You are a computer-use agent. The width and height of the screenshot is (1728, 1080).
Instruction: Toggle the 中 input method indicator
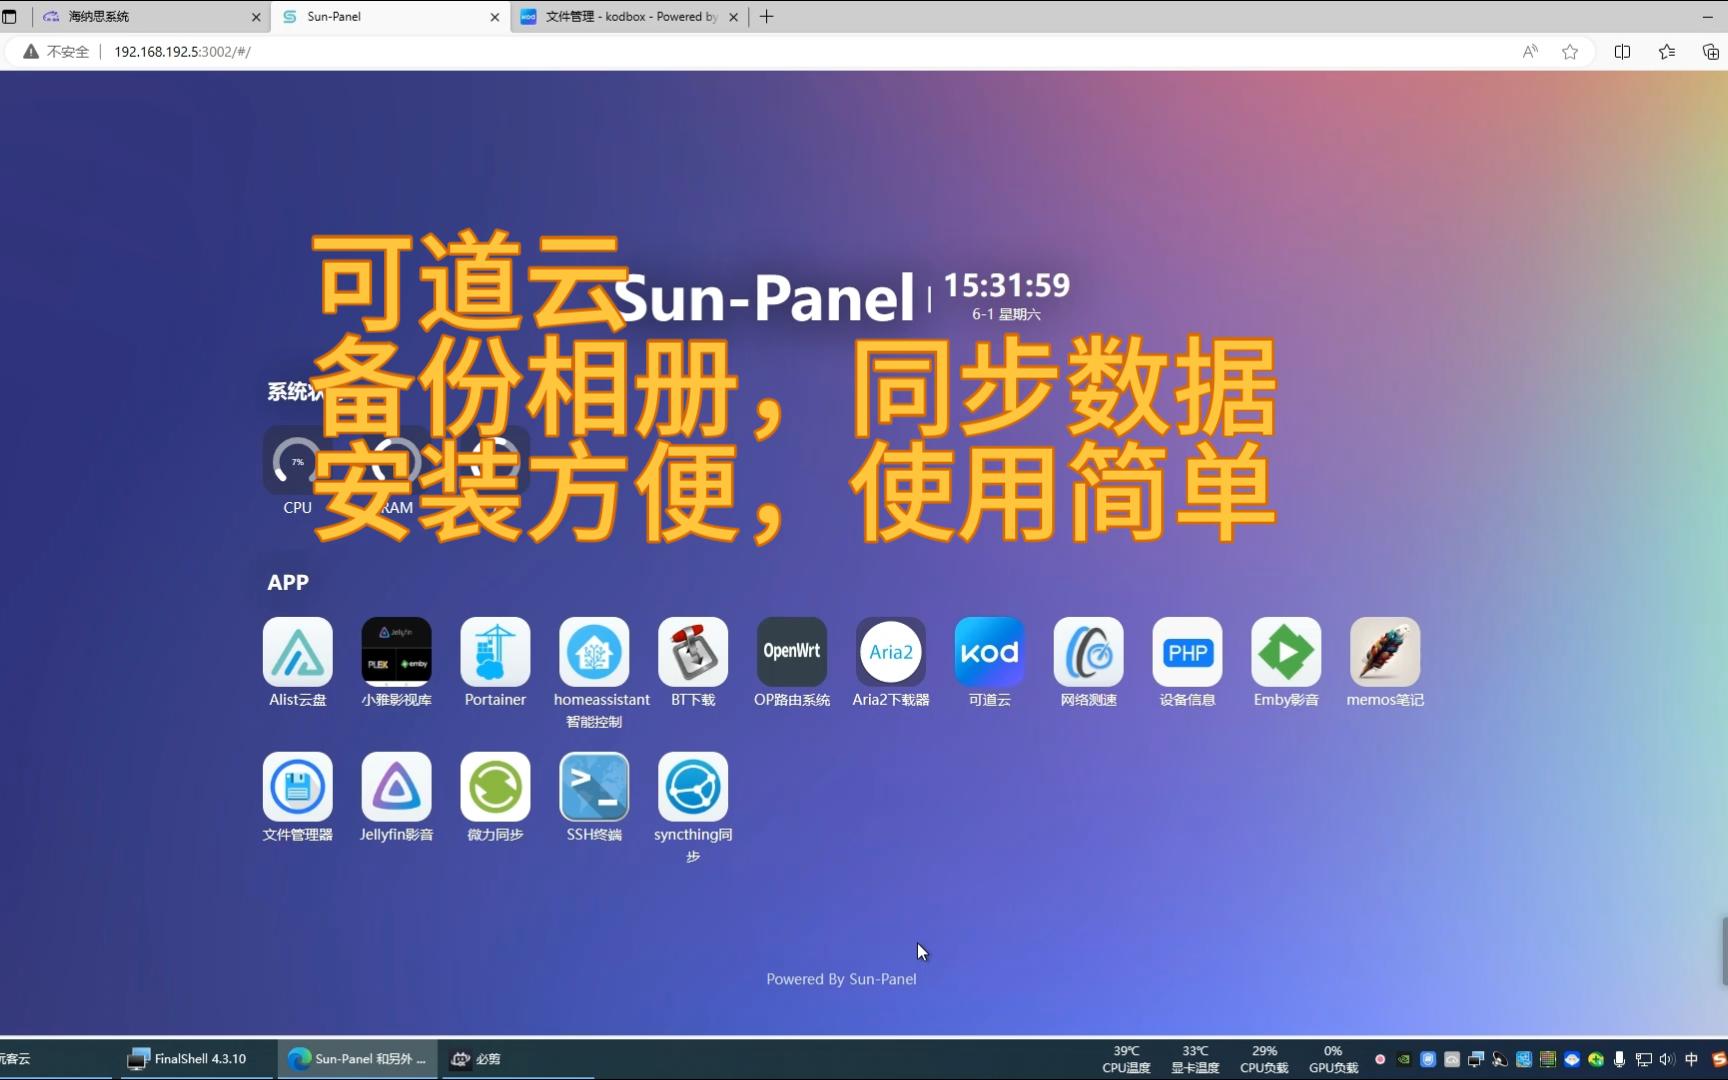(x=1692, y=1059)
